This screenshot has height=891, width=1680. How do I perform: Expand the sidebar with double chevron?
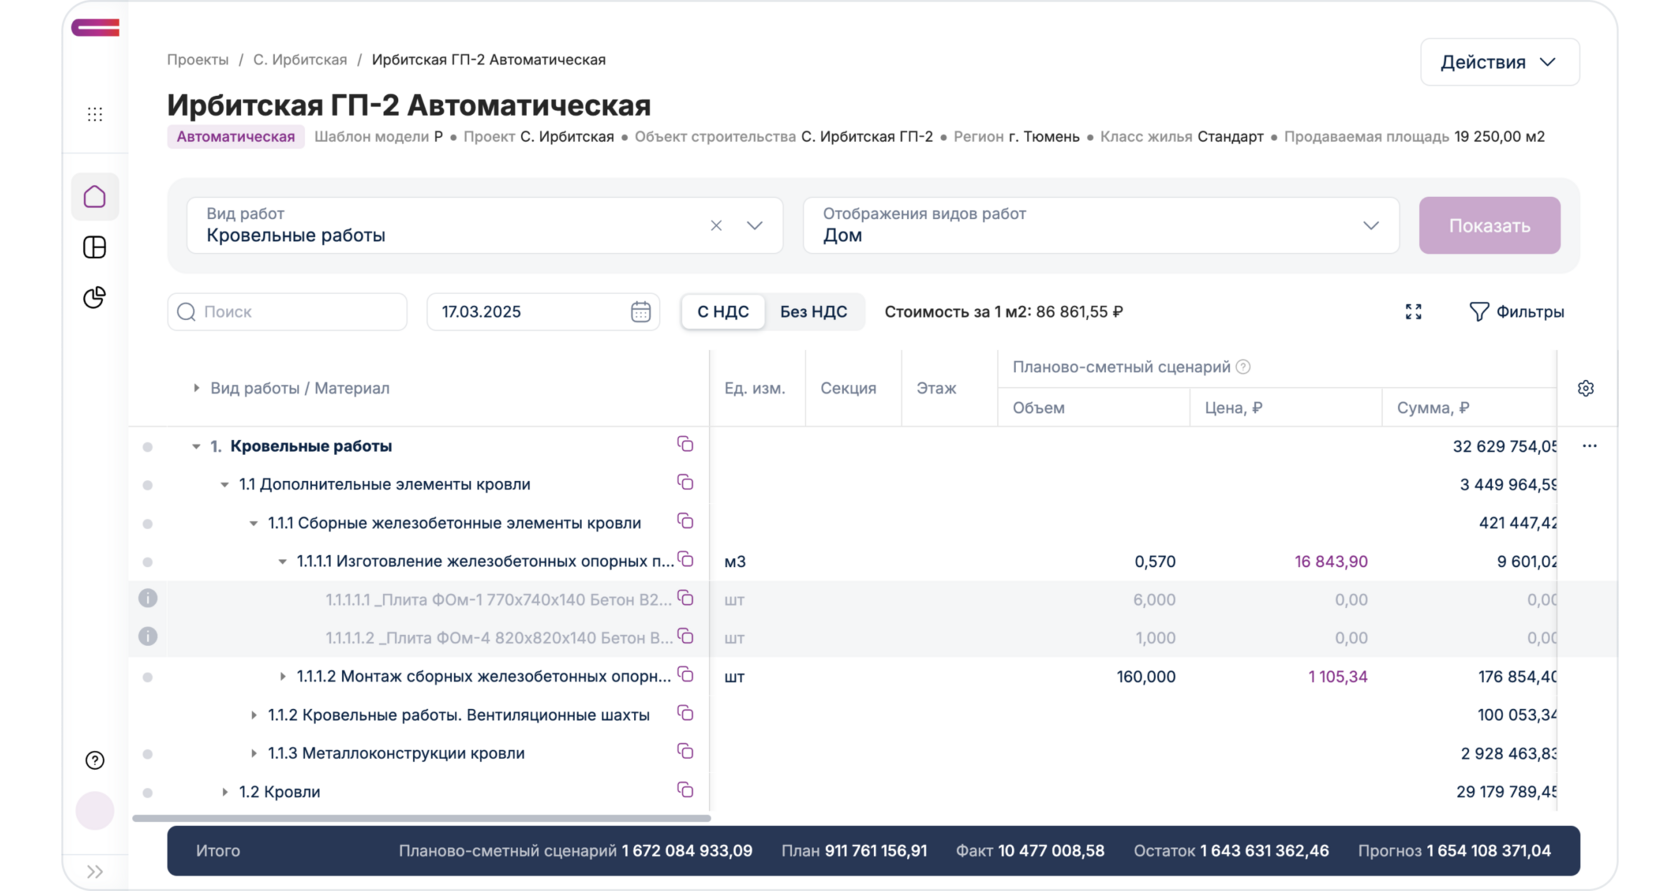95,872
